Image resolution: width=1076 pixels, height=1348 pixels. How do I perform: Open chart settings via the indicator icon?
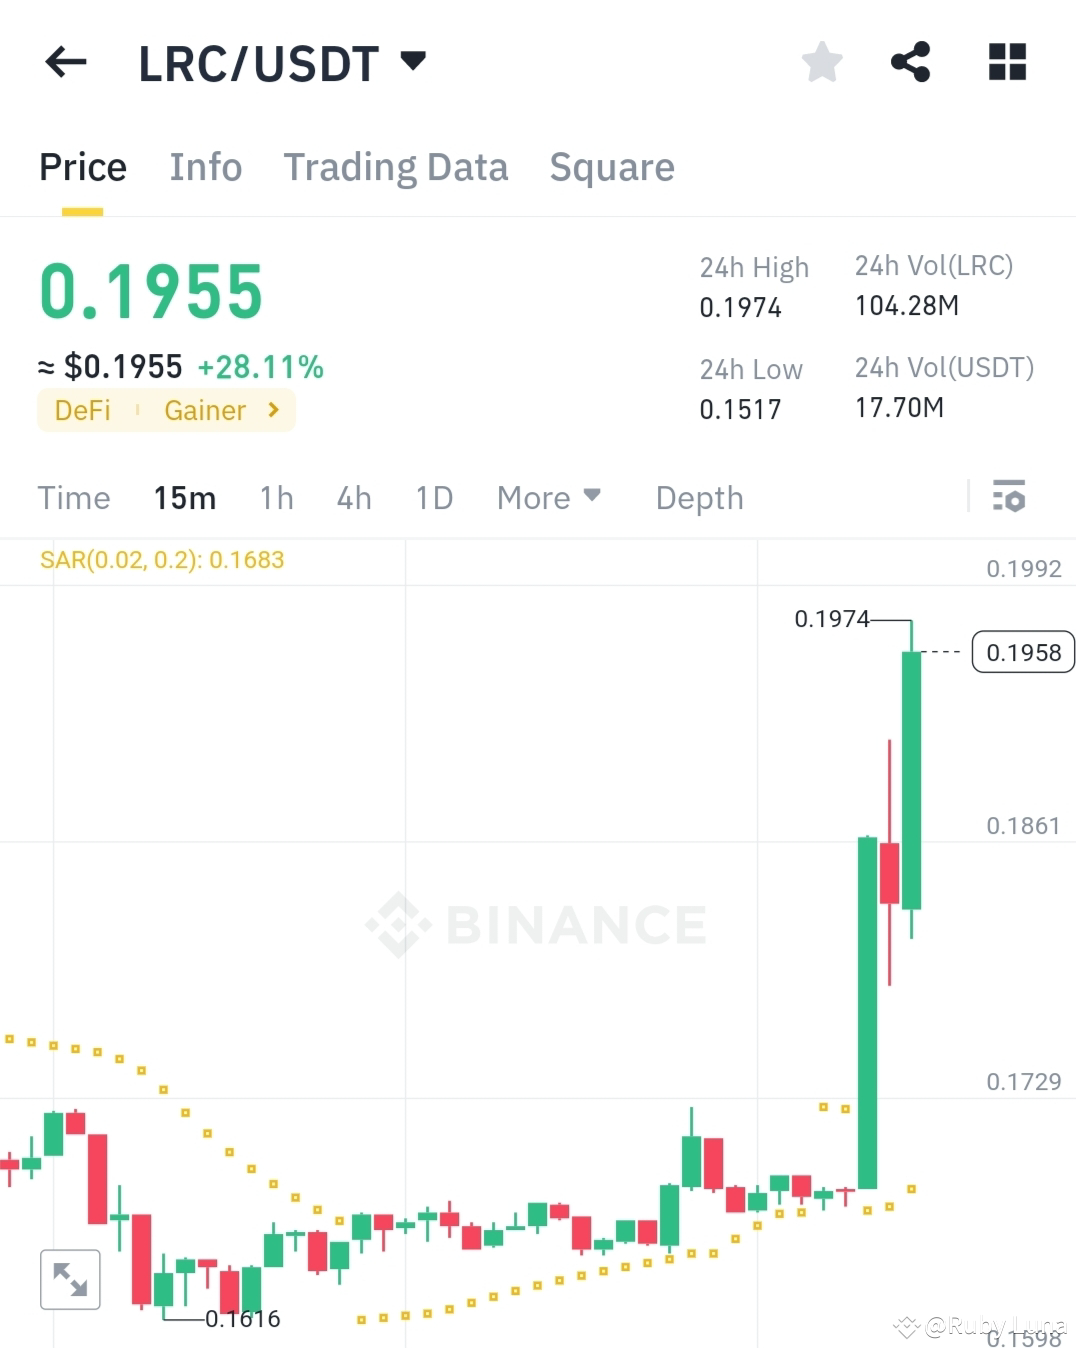tap(1010, 497)
